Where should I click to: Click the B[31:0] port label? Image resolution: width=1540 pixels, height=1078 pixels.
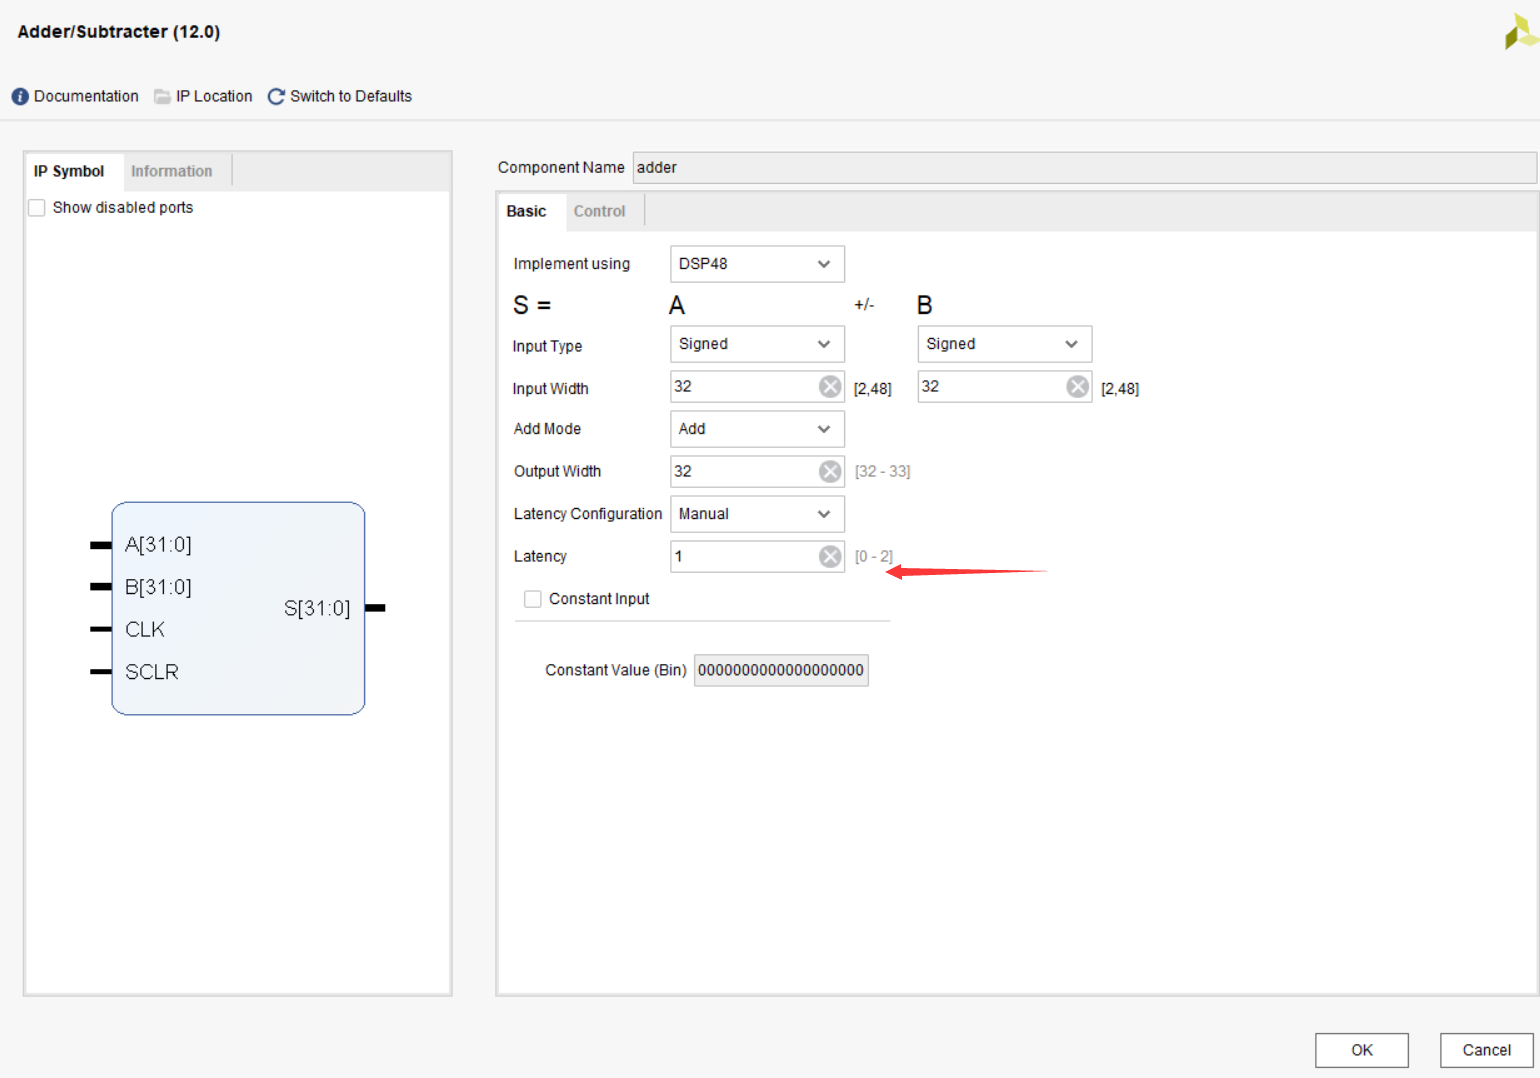(x=158, y=587)
